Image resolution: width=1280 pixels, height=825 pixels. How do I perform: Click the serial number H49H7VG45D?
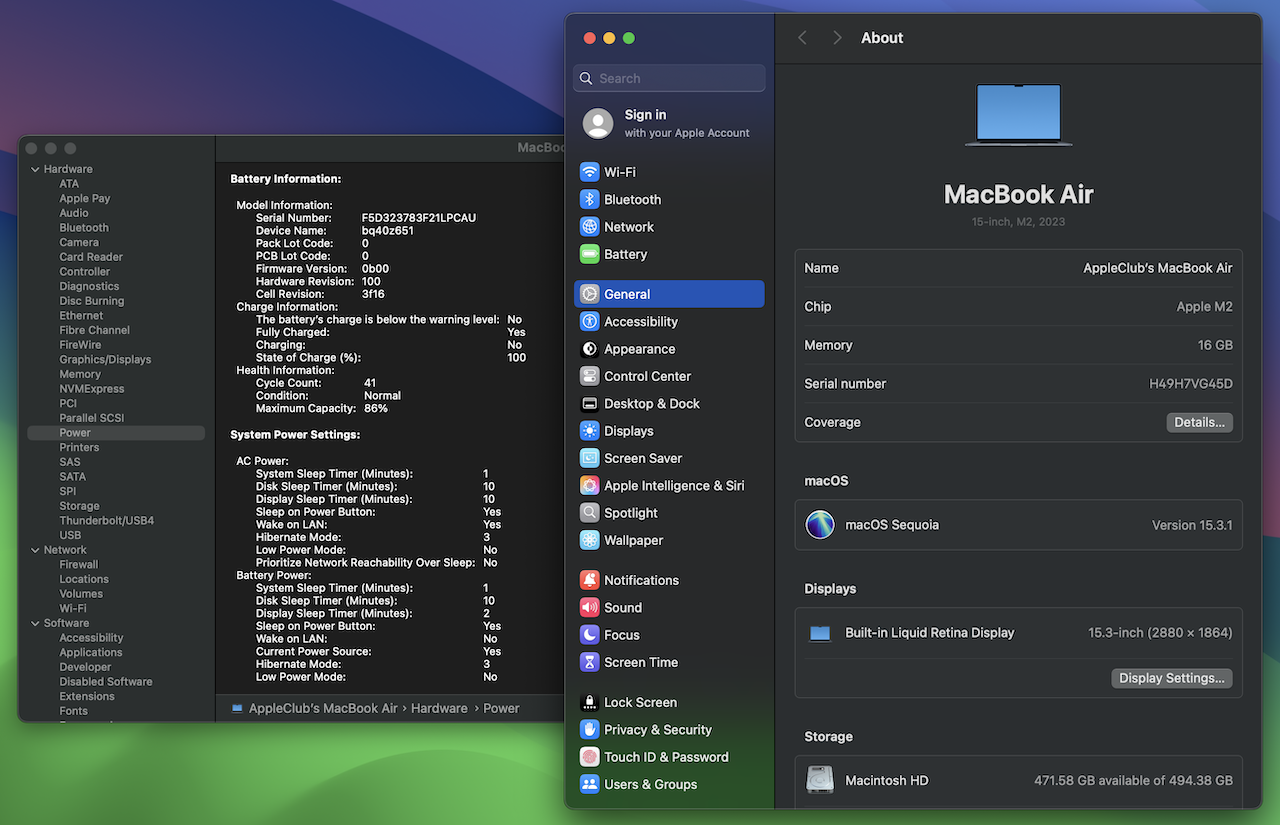(1191, 384)
